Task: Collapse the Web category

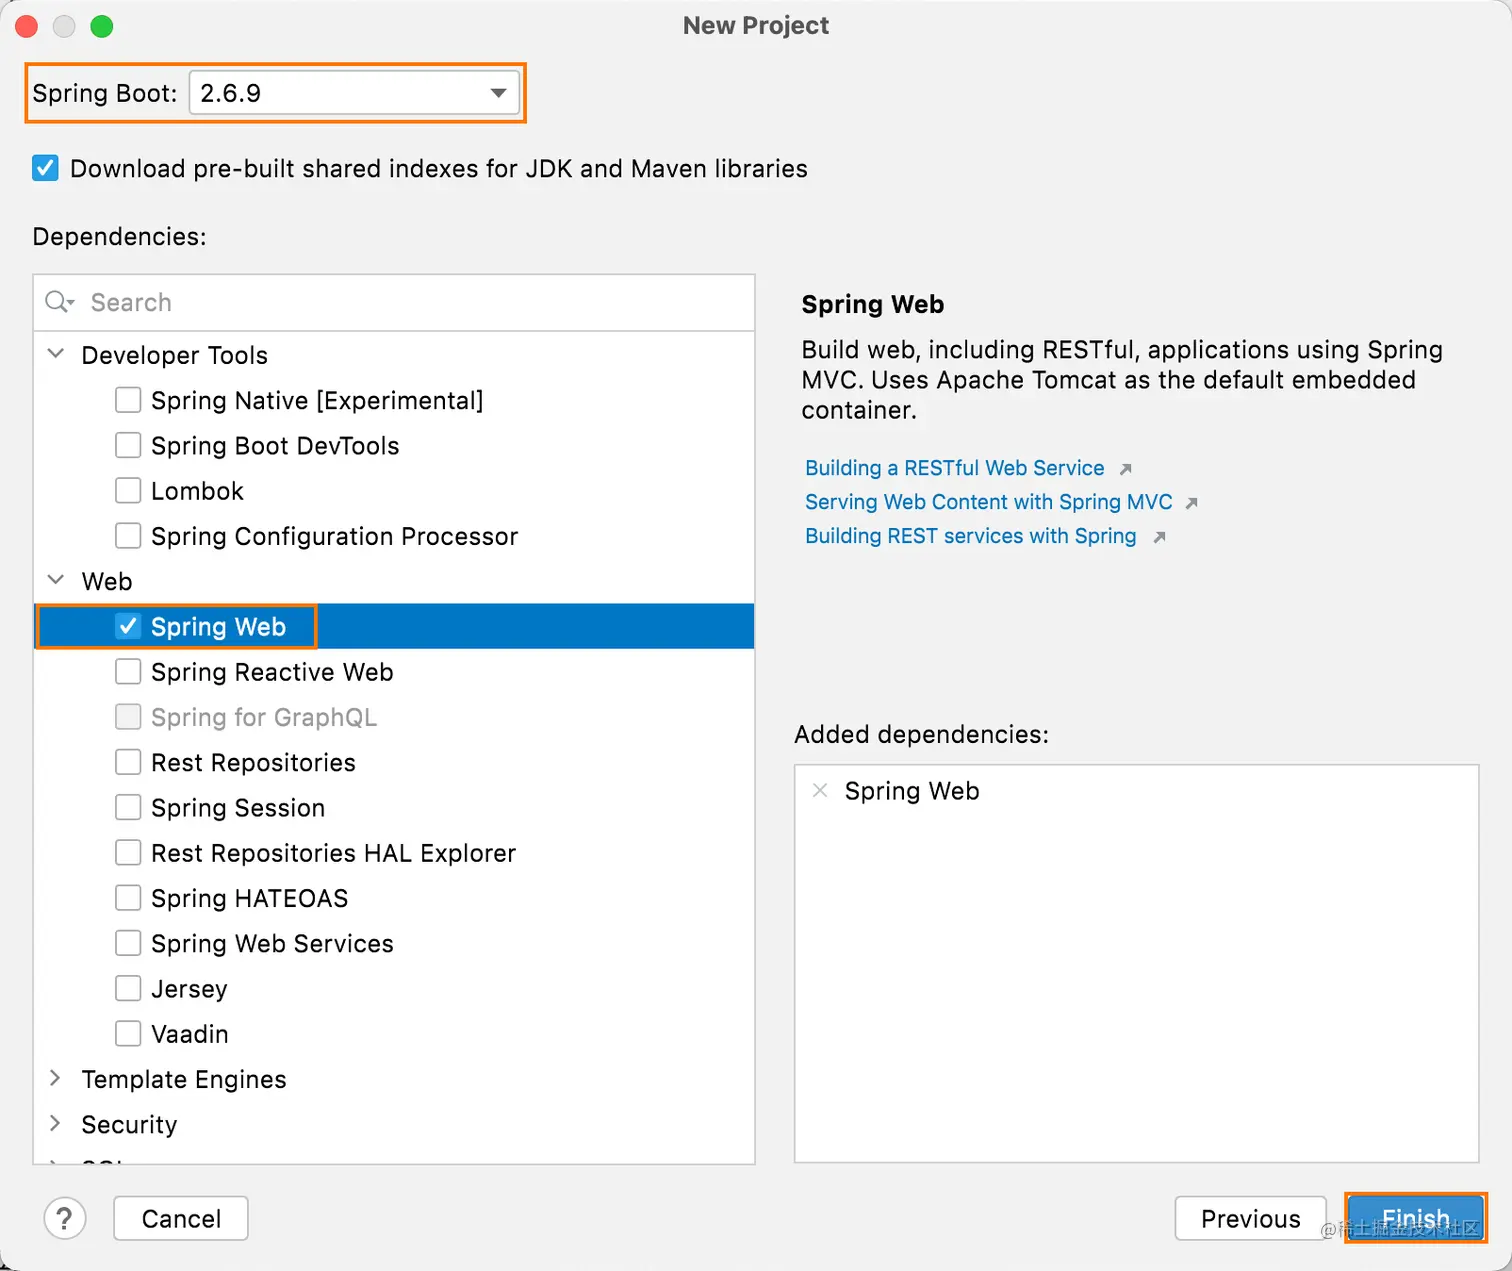Action: coord(57,580)
